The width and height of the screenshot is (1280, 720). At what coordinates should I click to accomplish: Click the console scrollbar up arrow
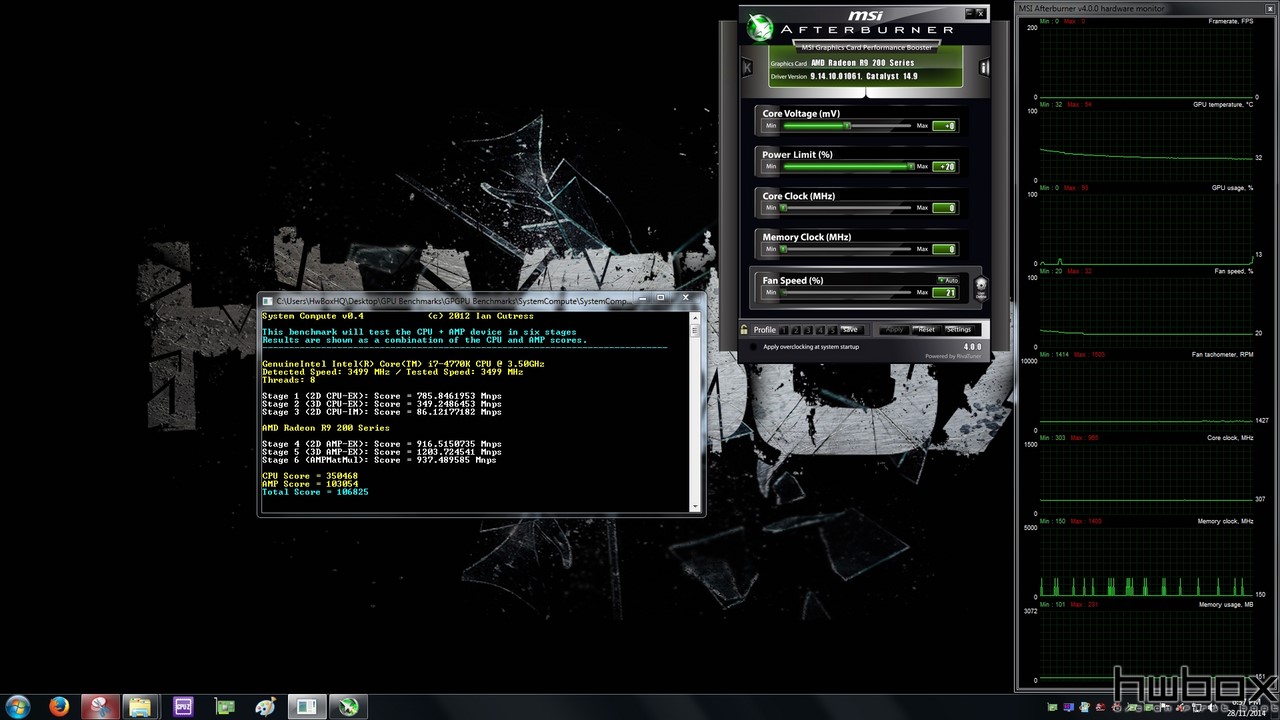pos(696,318)
